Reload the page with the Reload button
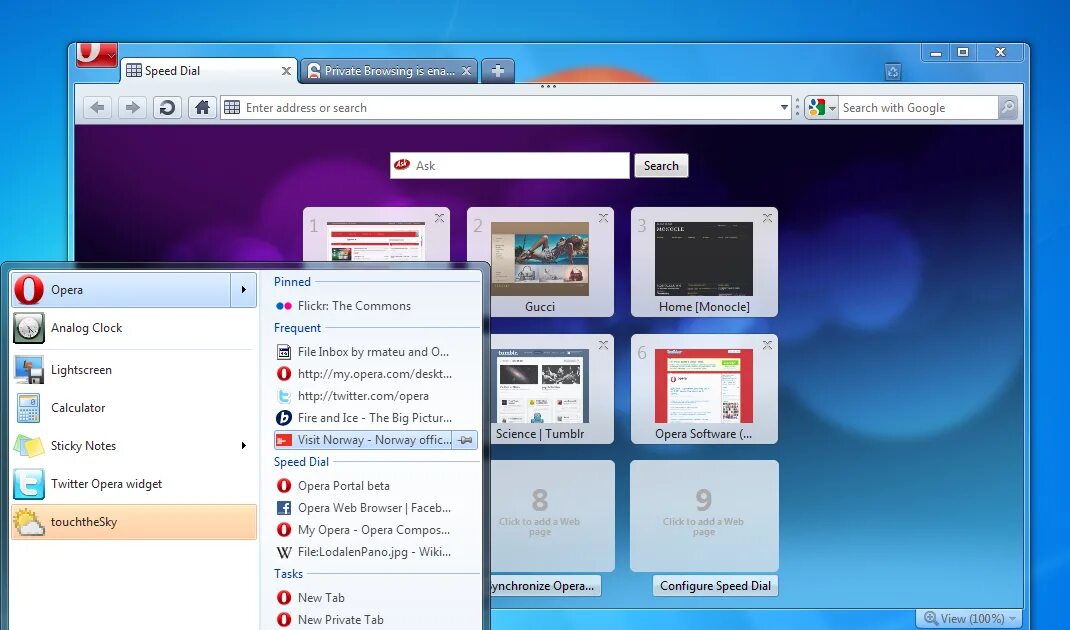This screenshot has height=630, width=1070. tap(167, 107)
